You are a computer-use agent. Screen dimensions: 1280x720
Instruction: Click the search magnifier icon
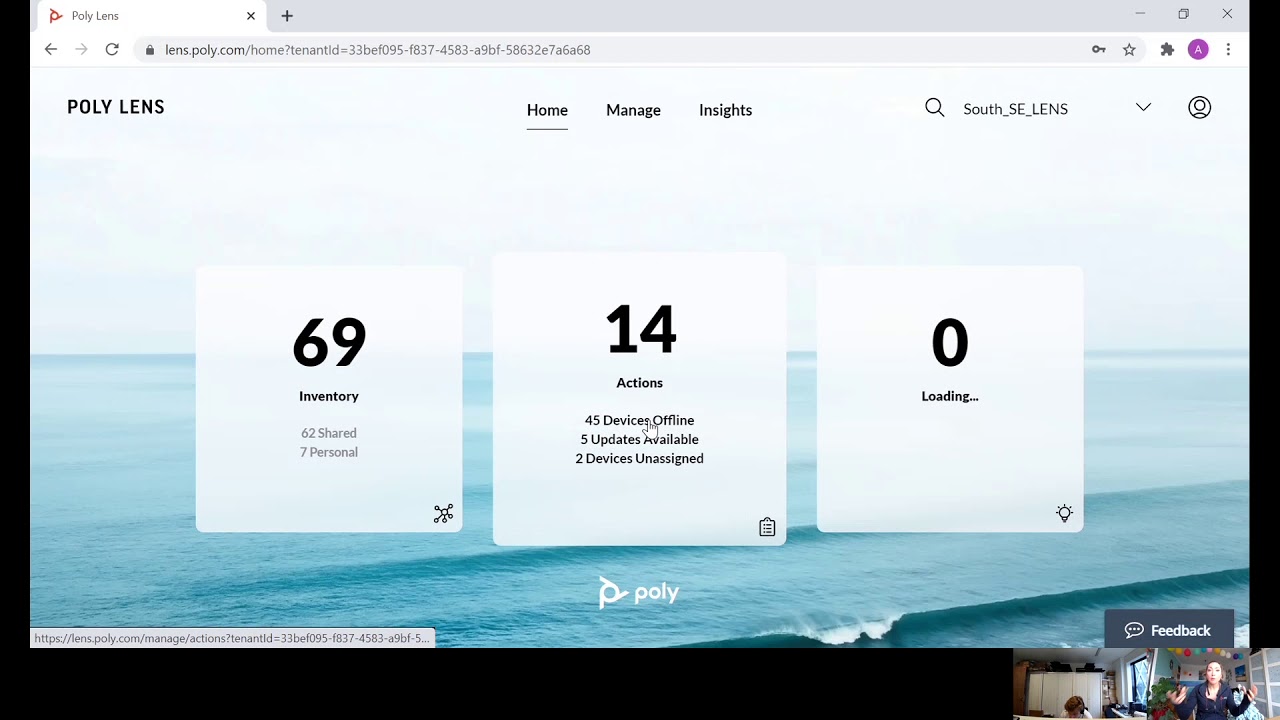pyautogui.click(x=934, y=108)
